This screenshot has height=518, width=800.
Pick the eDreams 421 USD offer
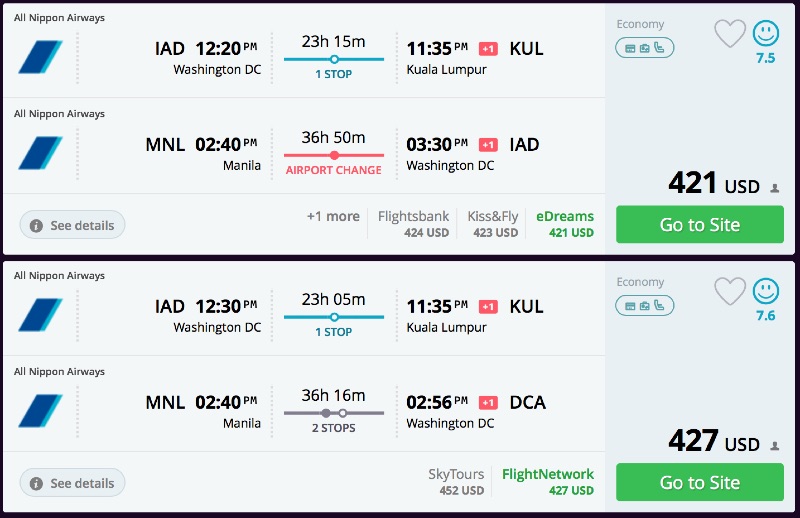coord(565,224)
